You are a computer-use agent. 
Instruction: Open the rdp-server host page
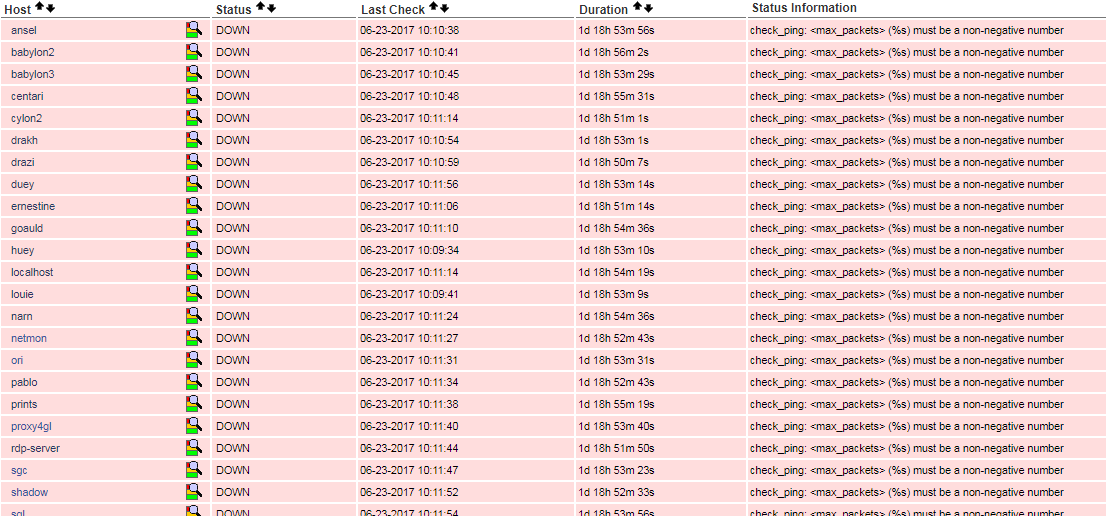[35, 448]
